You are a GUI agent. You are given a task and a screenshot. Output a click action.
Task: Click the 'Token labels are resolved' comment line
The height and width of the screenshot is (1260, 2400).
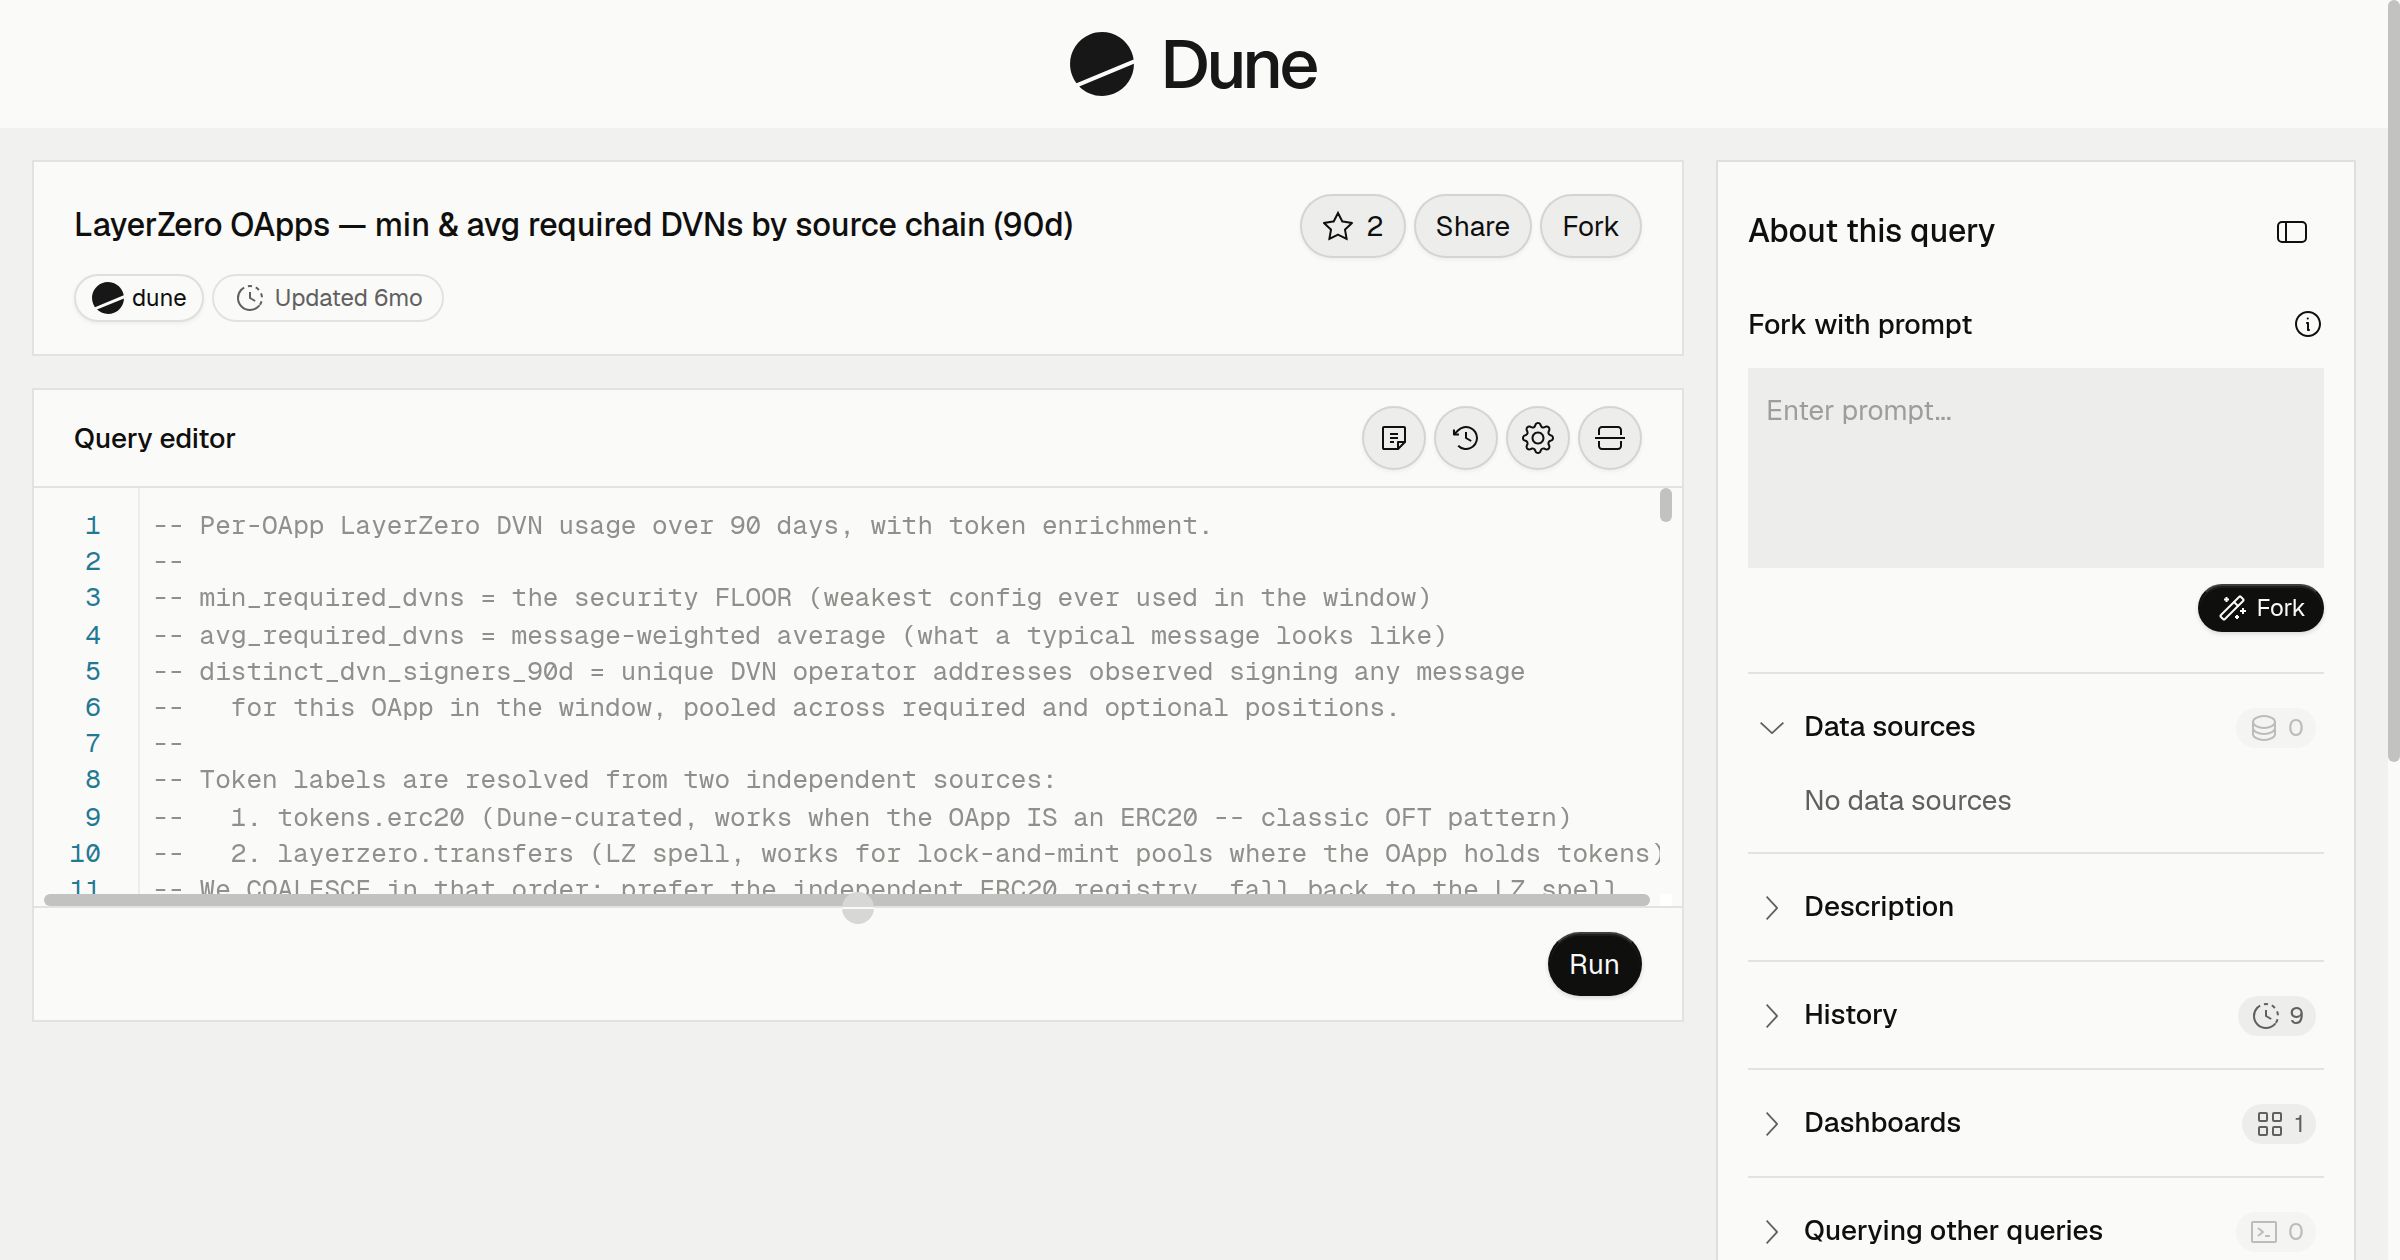604,779
